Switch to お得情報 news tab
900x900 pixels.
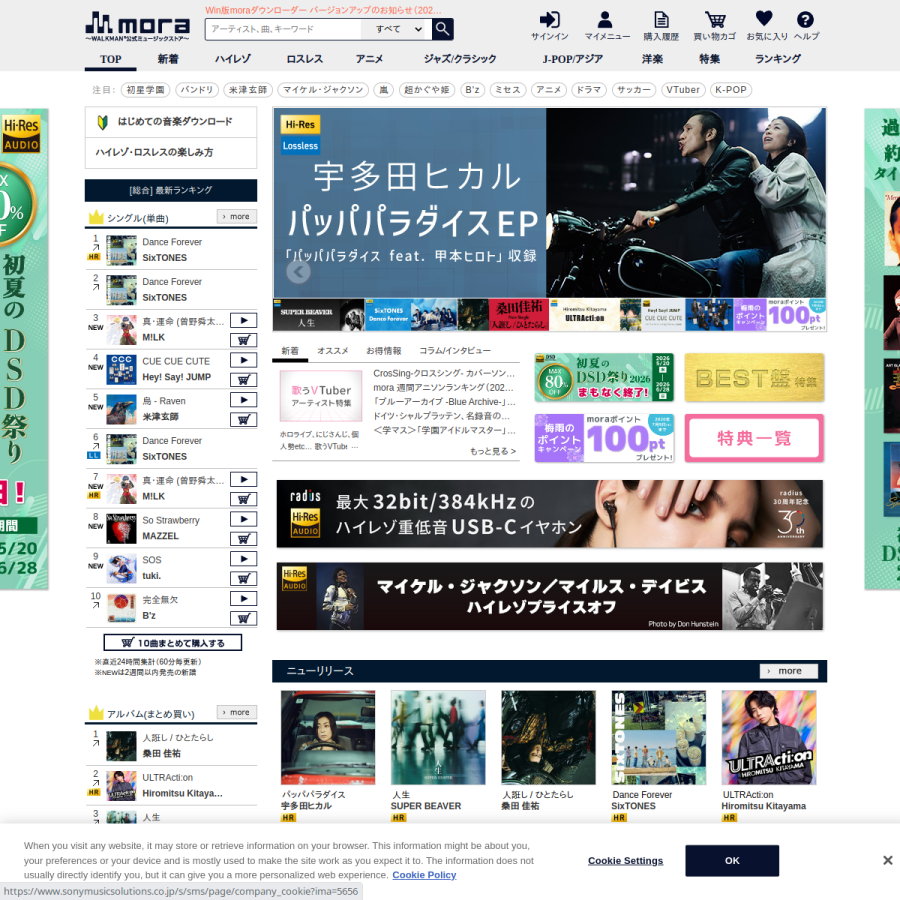[x=383, y=351]
